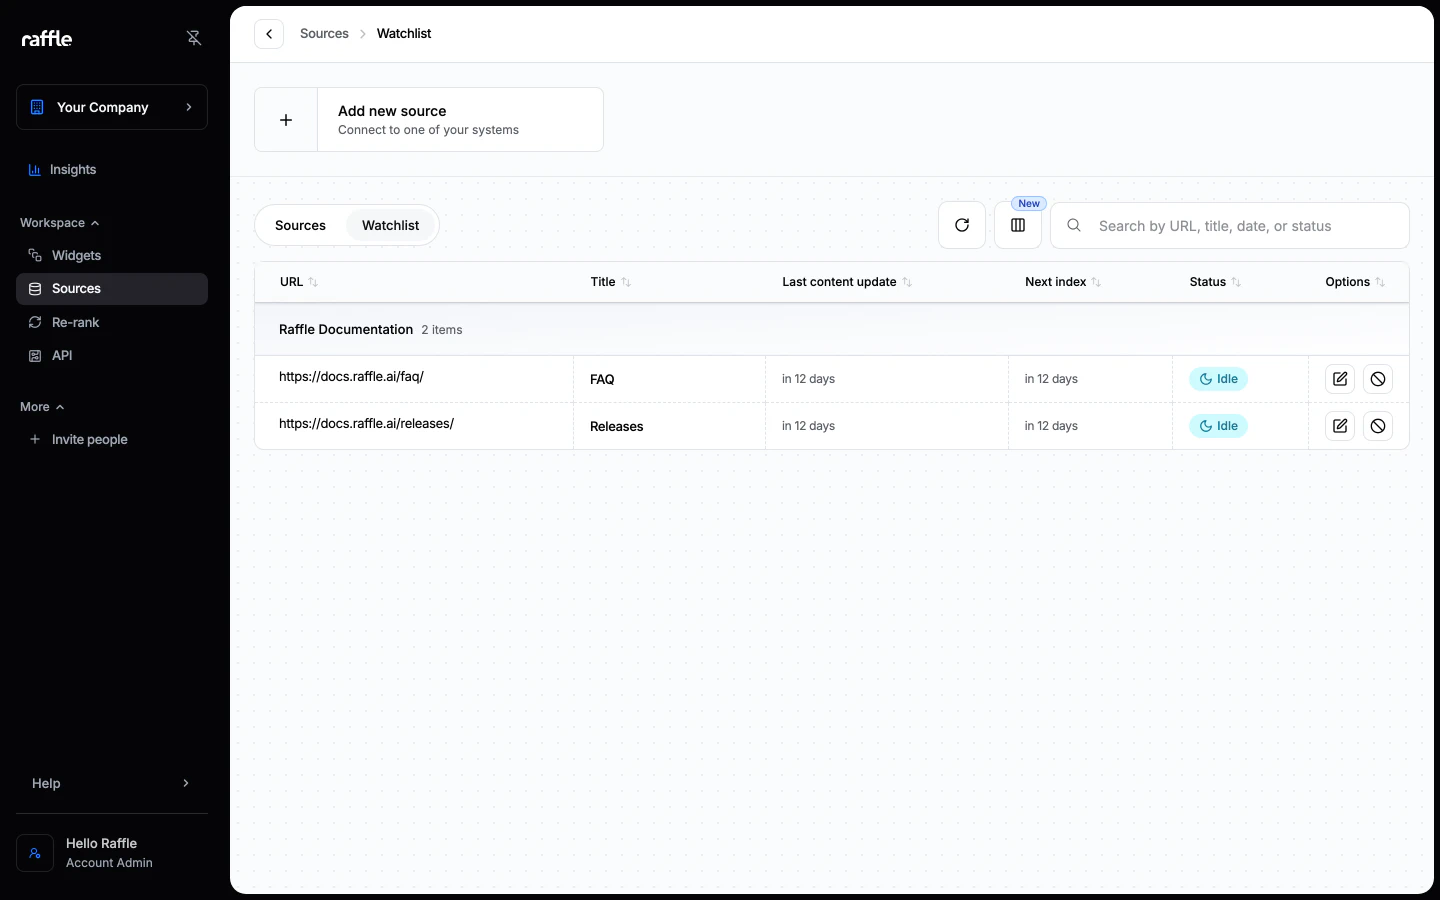Sort by Title using its sort arrows
Viewport: 1440px width, 900px height.
tap(626, 282)
